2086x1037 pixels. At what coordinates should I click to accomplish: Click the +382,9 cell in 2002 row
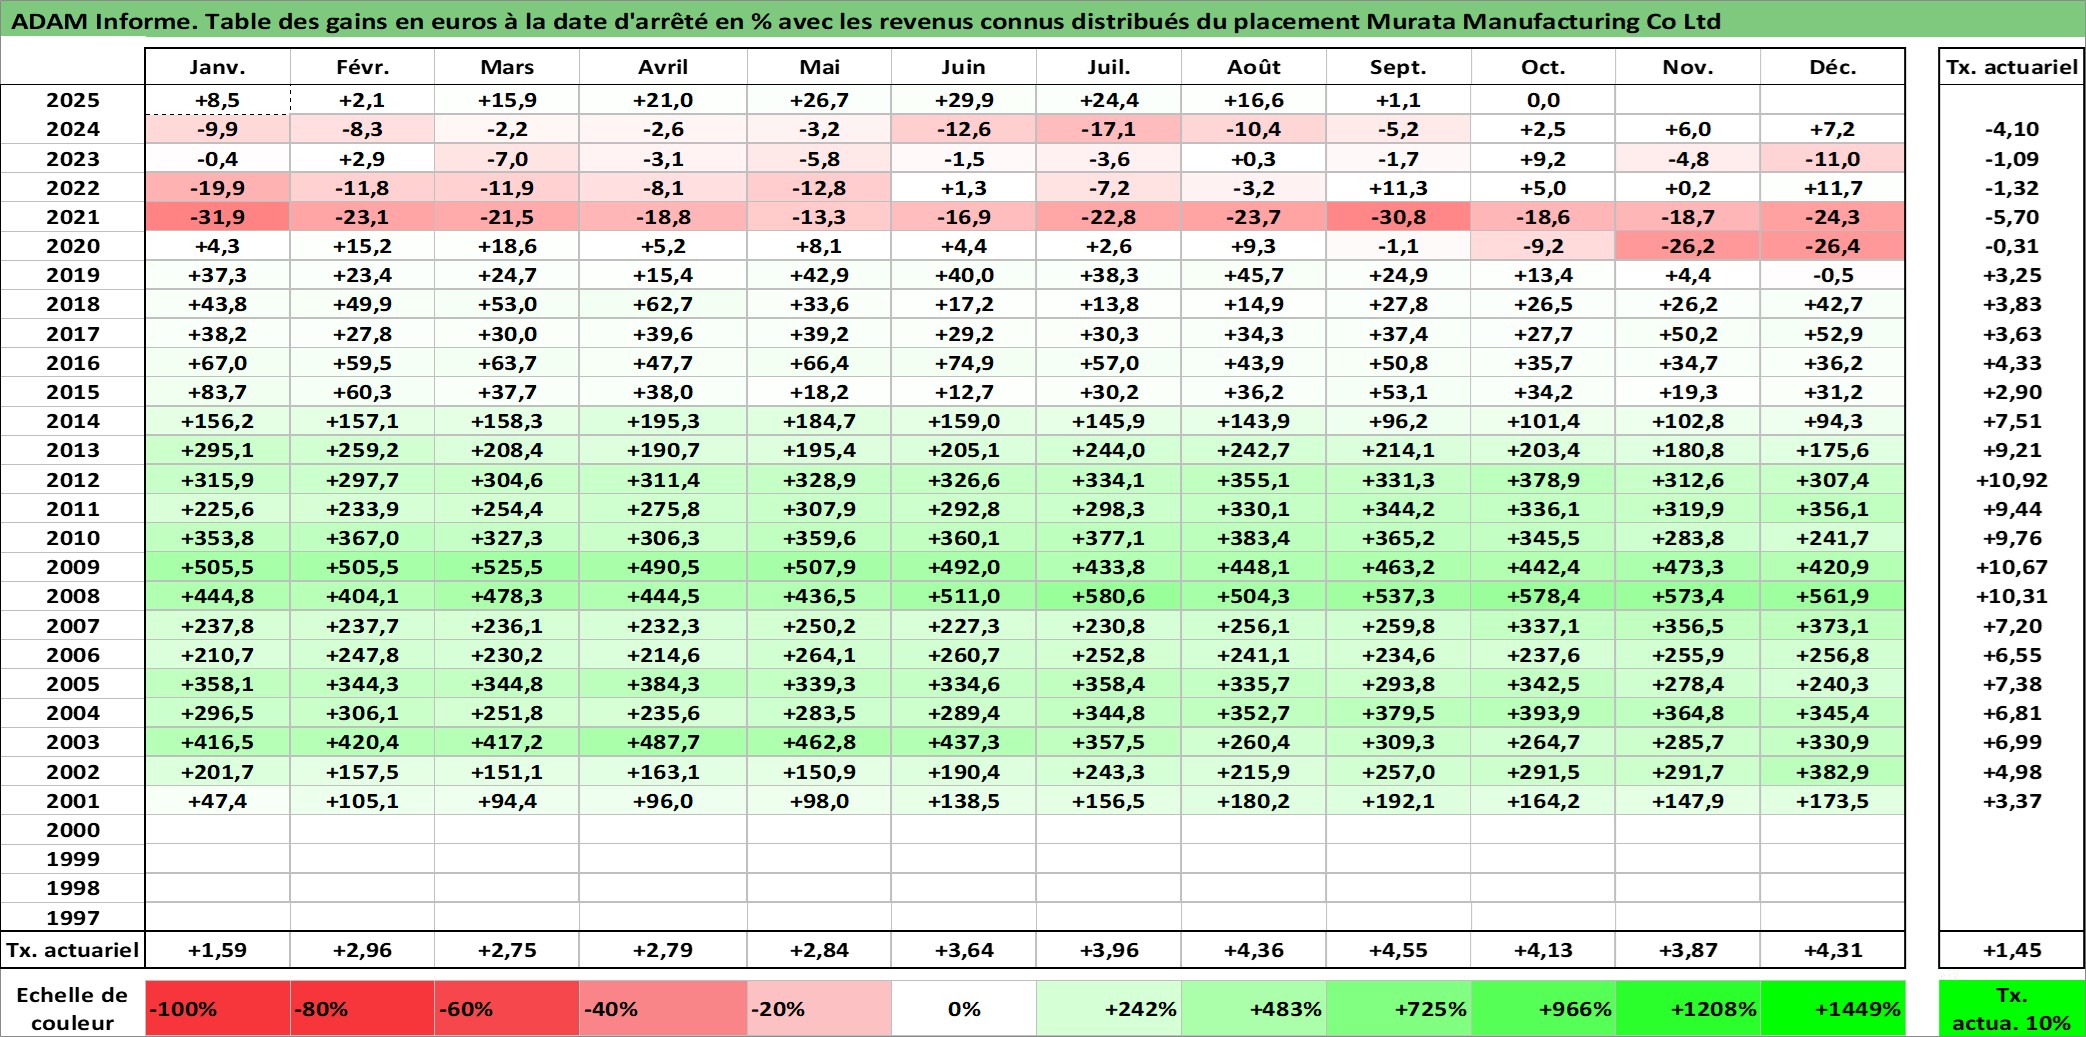pos(1833,772)
